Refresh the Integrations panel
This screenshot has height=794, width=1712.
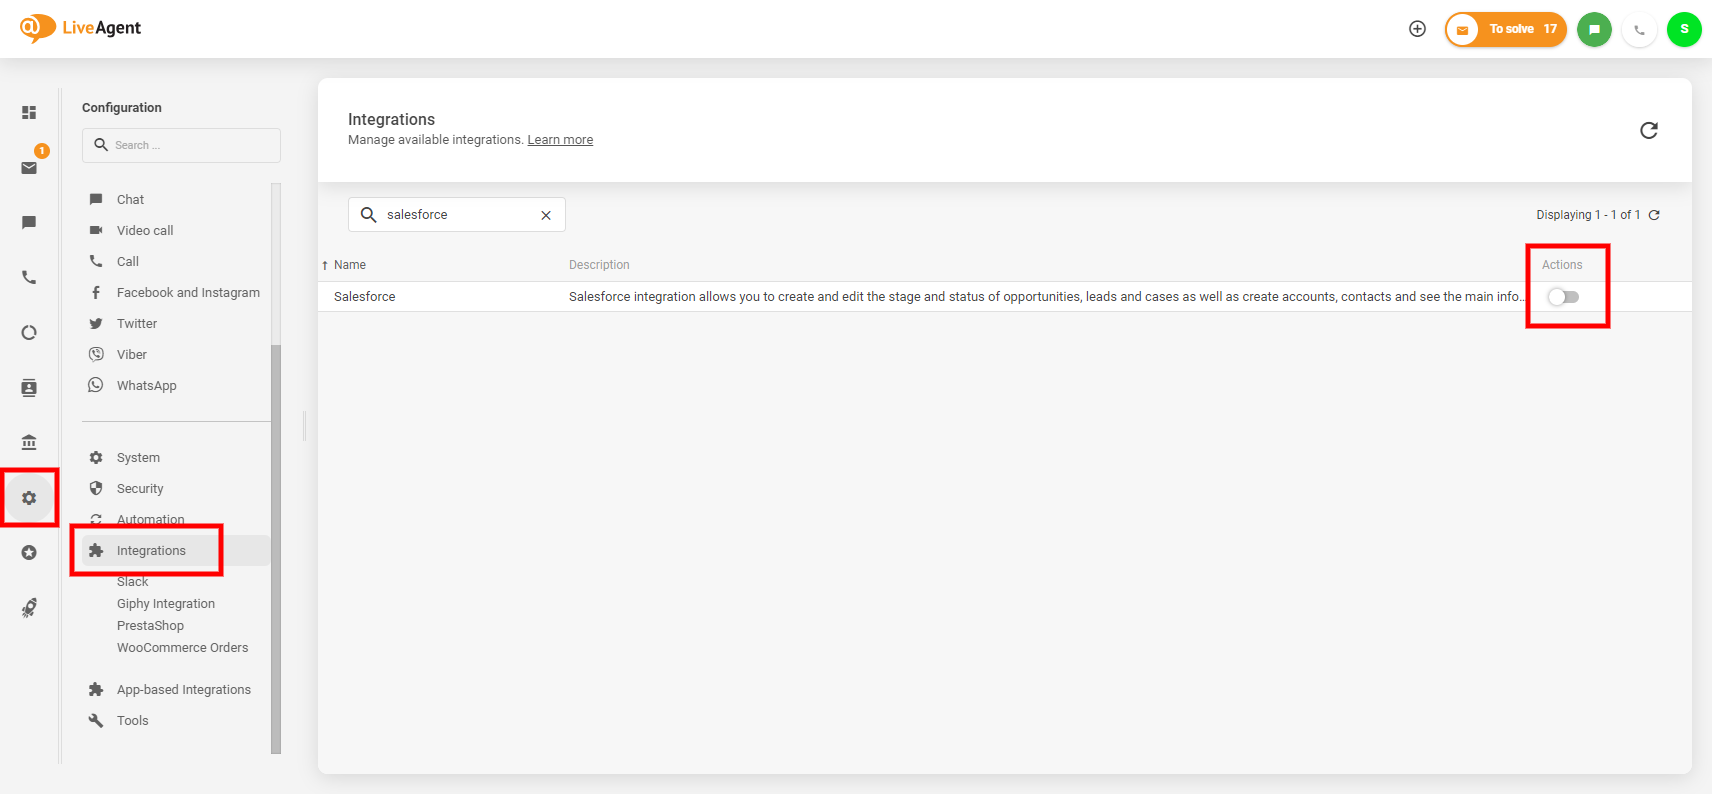point(1649,130)
